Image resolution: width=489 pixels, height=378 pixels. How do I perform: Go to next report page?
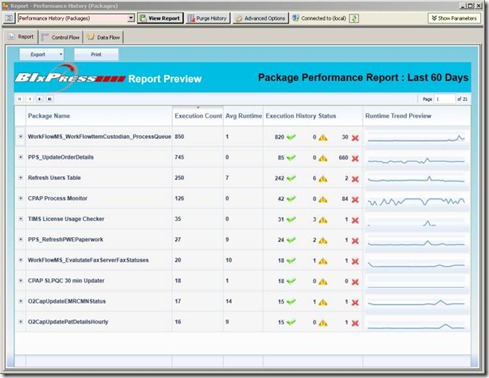click(40, 99)
